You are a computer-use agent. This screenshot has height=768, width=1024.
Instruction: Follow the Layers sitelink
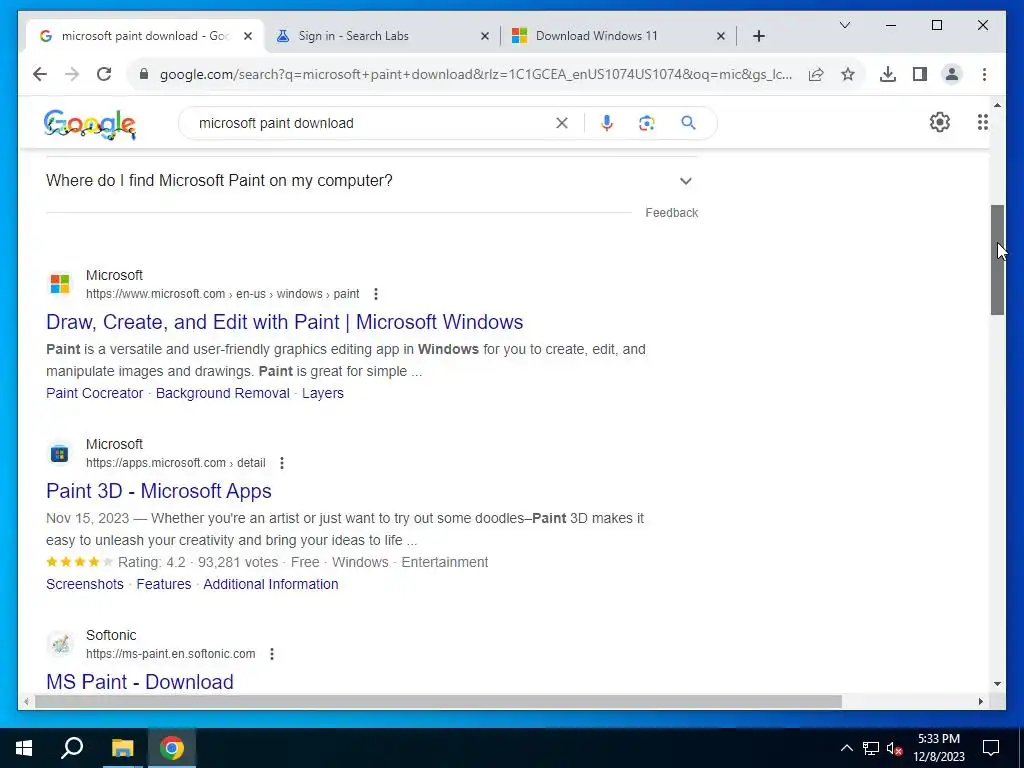click(323, 393)
